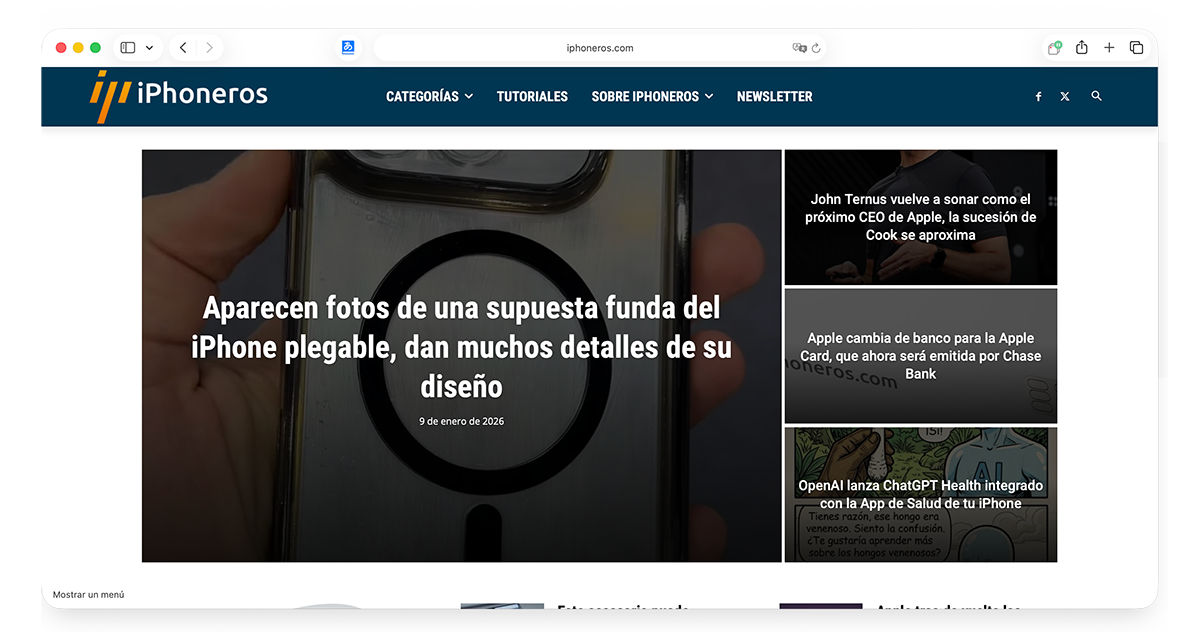Click the iPhoneros logo

pos(180,94)
